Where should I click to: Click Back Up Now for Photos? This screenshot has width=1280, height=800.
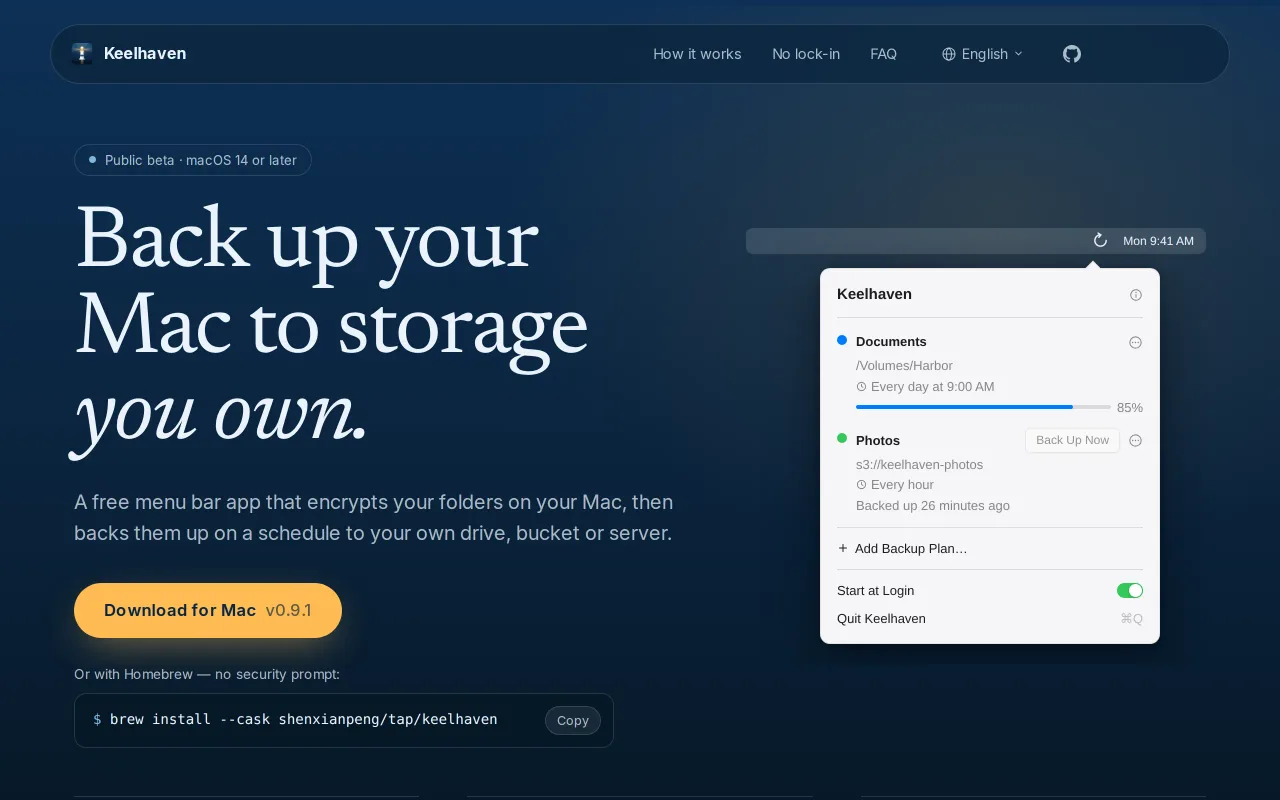click(1072, 440)
